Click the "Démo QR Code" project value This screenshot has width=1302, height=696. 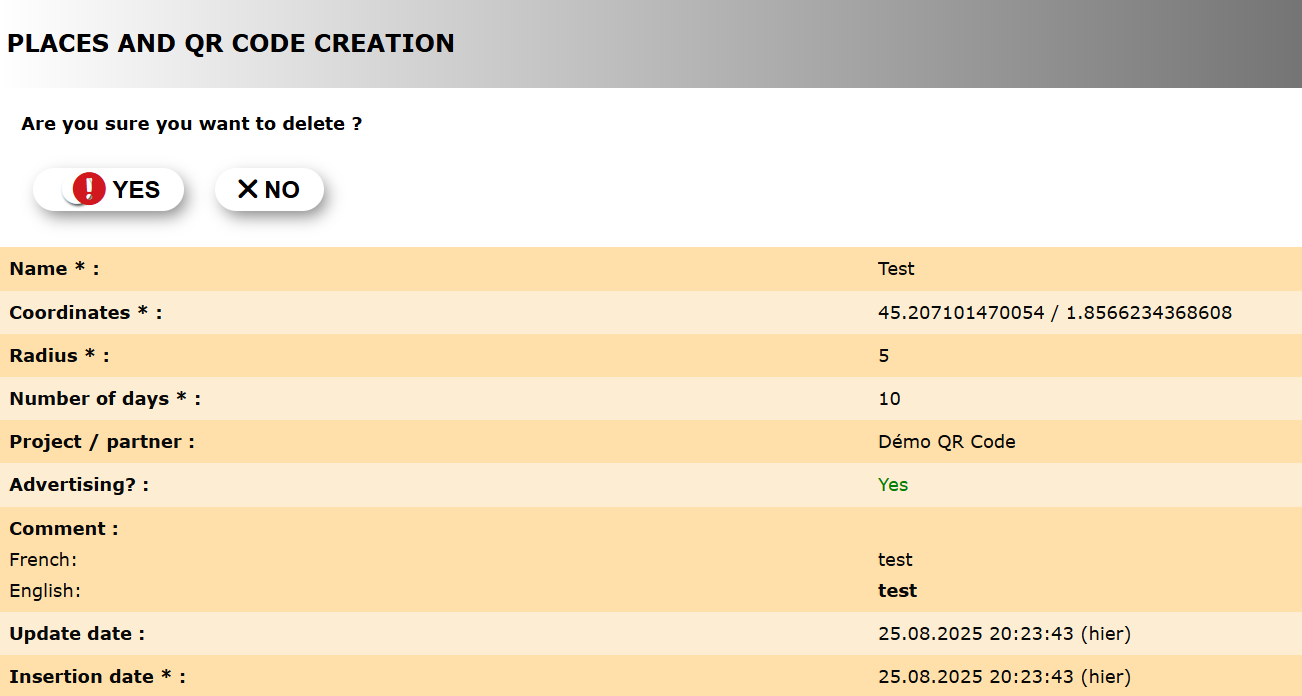click(946, 442)
